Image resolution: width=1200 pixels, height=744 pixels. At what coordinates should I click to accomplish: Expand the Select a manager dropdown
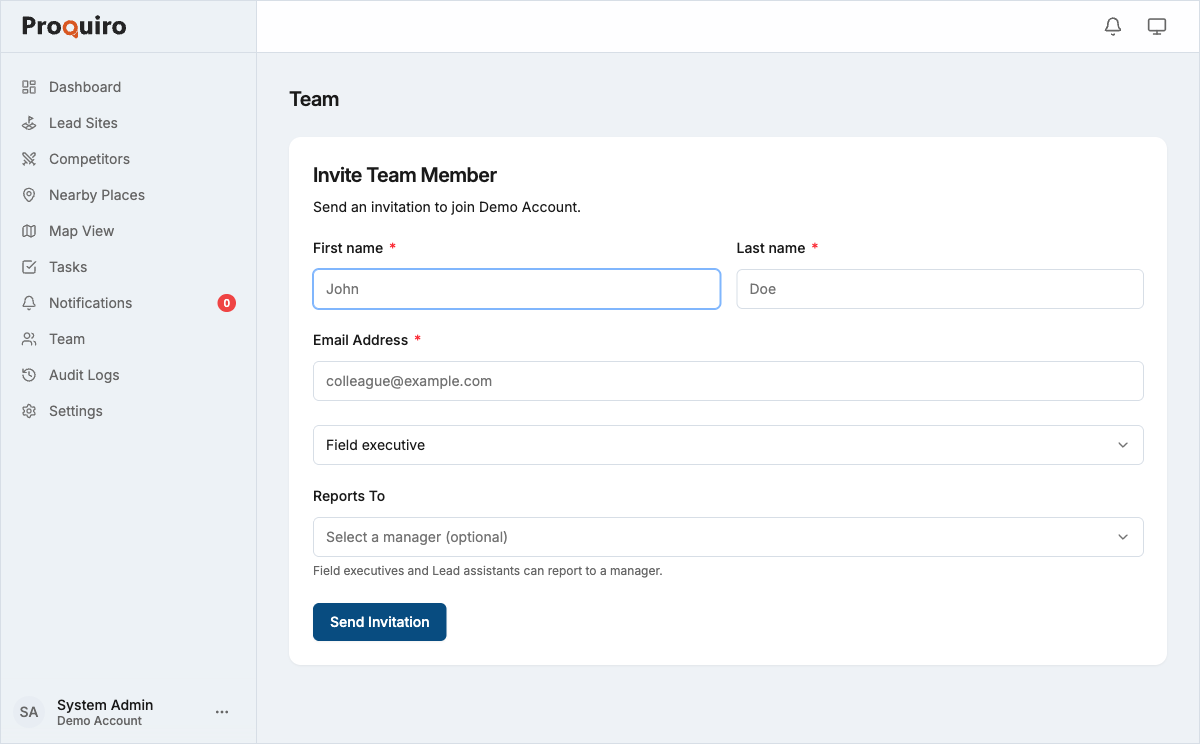(728, 537)
